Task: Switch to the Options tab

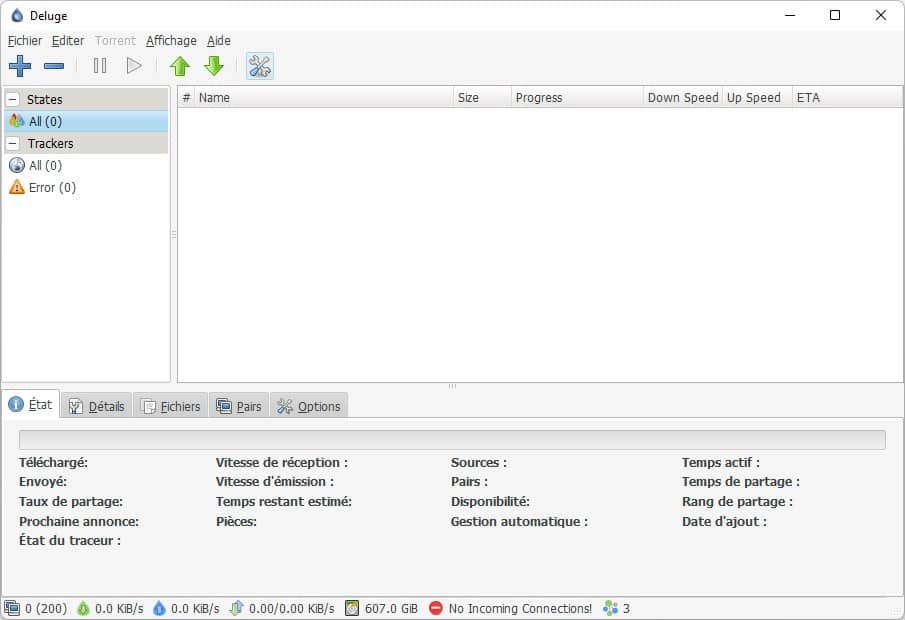Action: [309, 406]
